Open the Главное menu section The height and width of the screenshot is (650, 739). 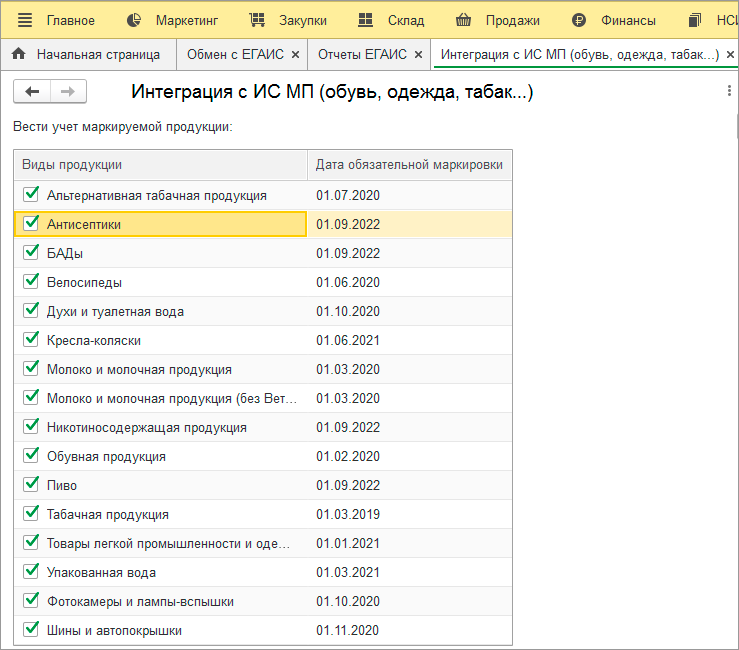point(70,20)
